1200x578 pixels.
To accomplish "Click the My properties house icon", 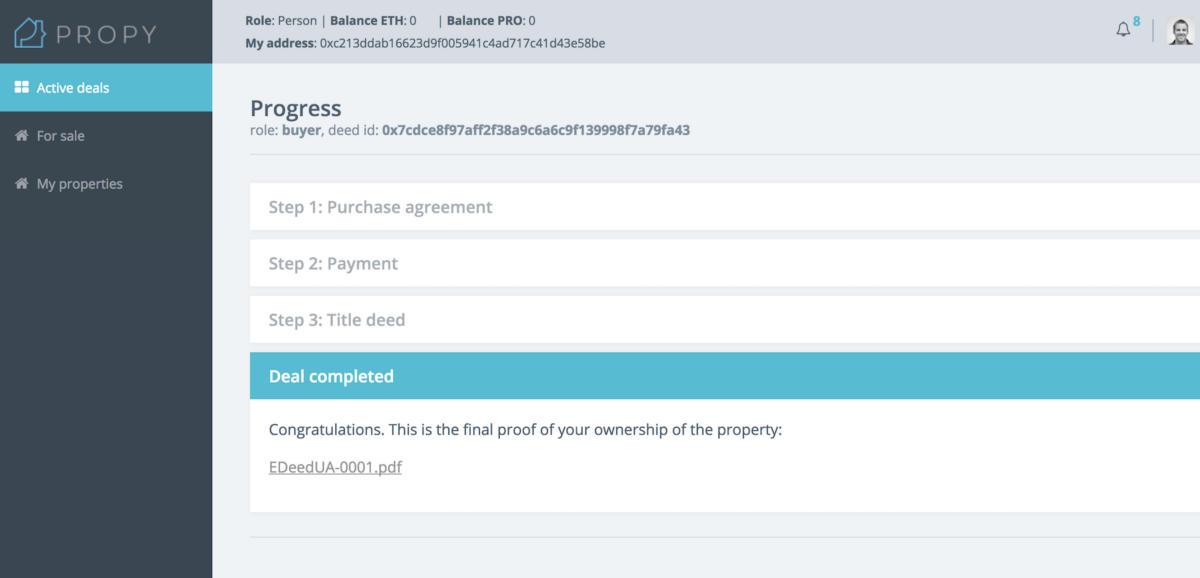I will (21, 184).
